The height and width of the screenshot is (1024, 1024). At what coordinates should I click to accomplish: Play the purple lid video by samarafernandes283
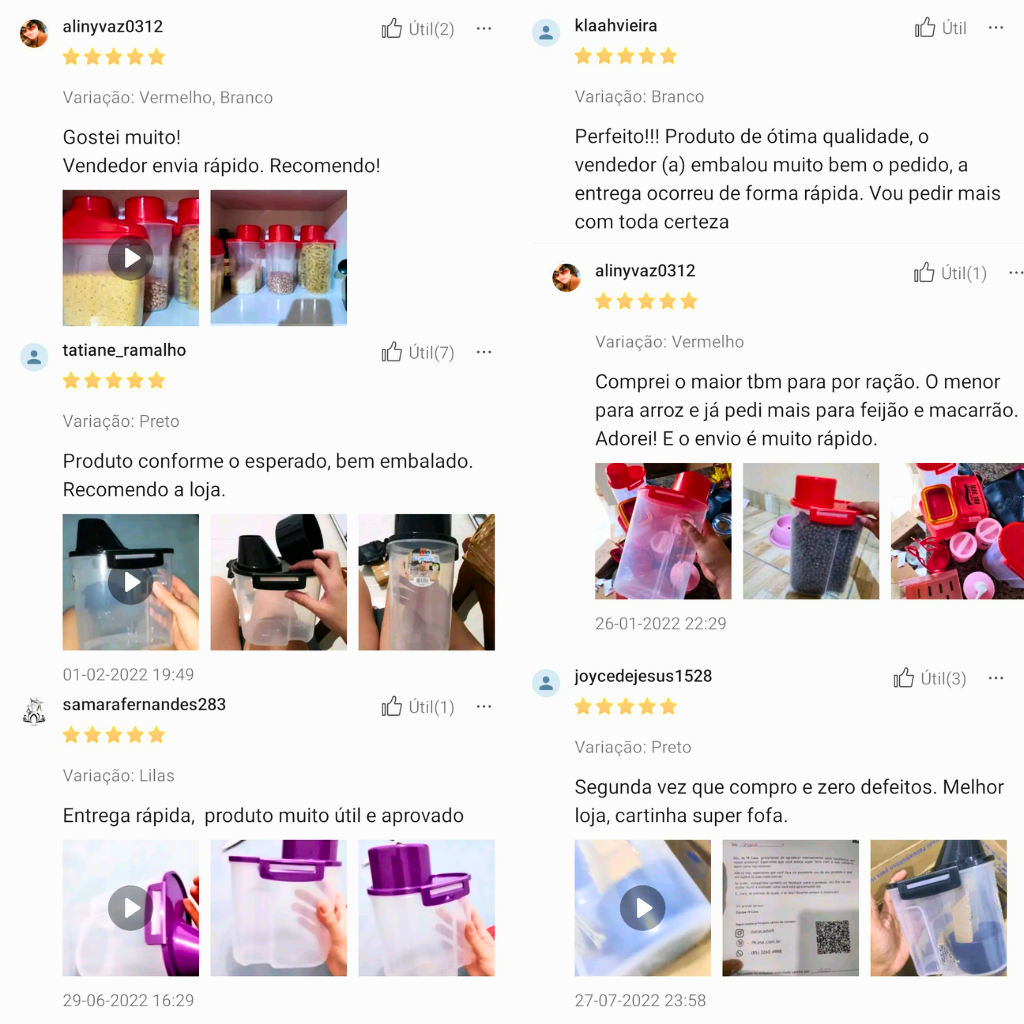(x=131, y=908)
